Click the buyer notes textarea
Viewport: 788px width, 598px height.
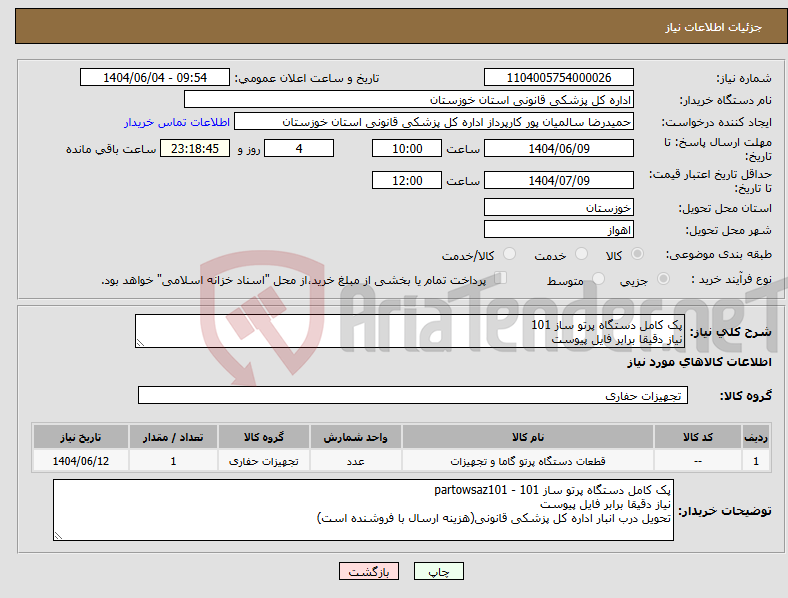click(x=363, y=510)
